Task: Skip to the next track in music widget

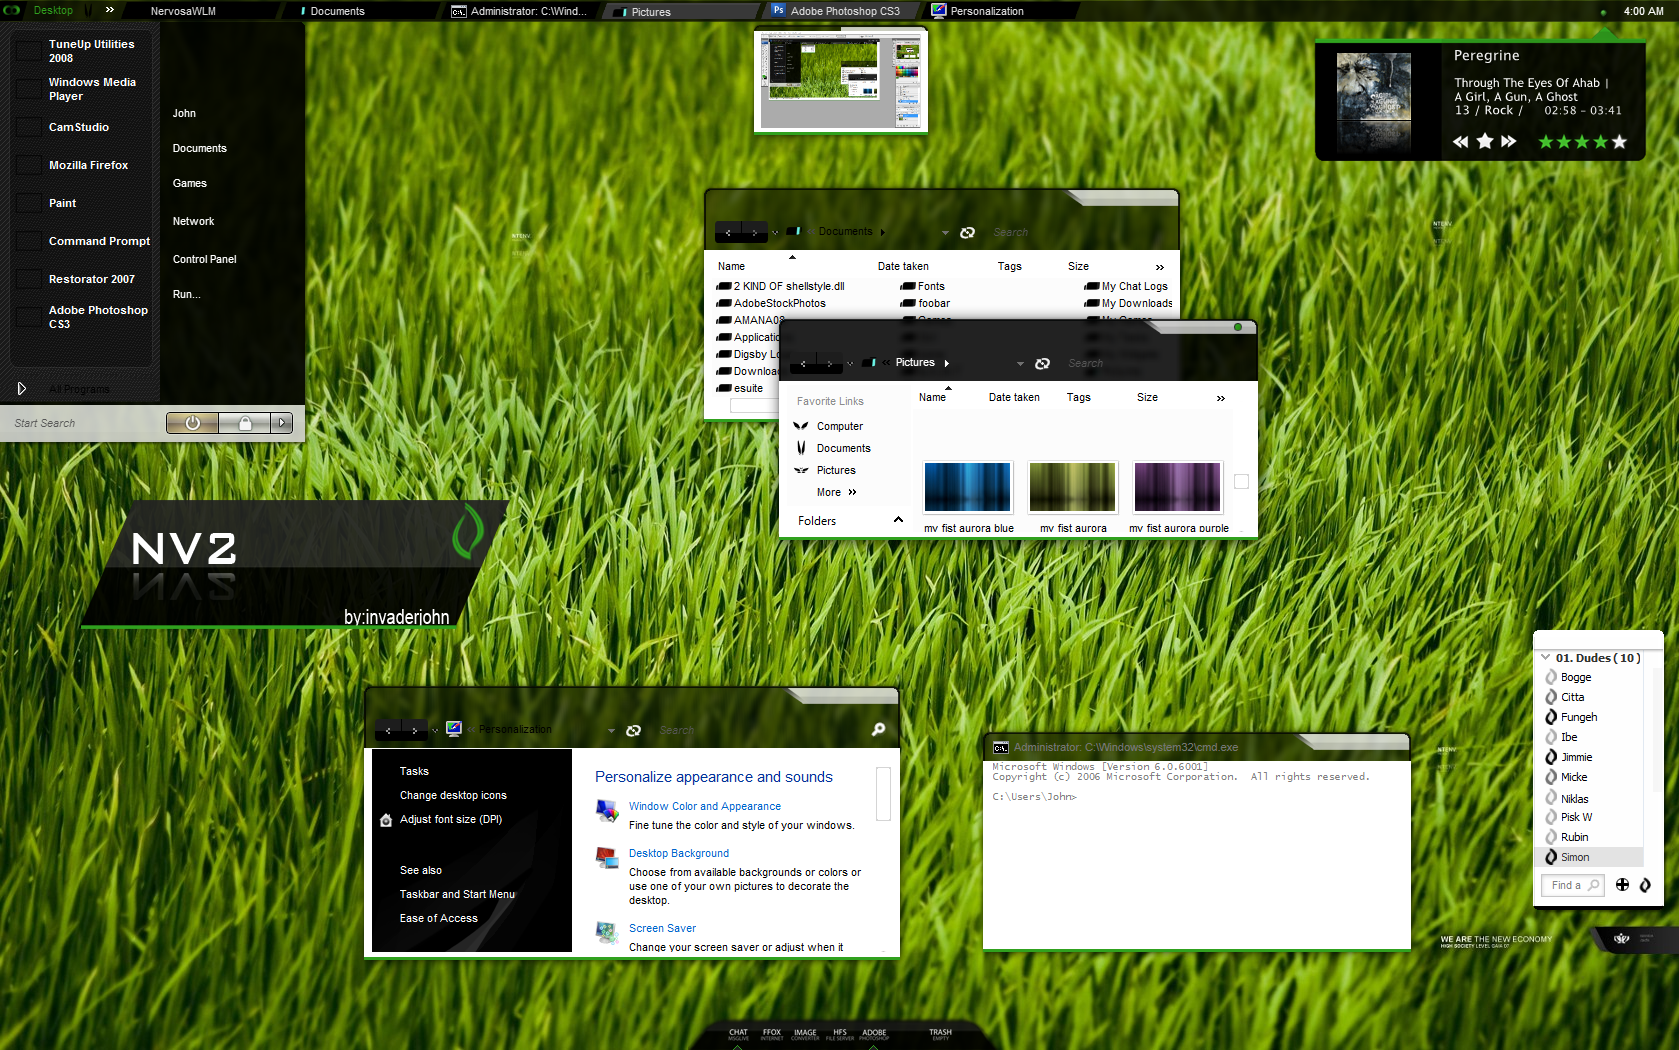Action: point(1509,142)
